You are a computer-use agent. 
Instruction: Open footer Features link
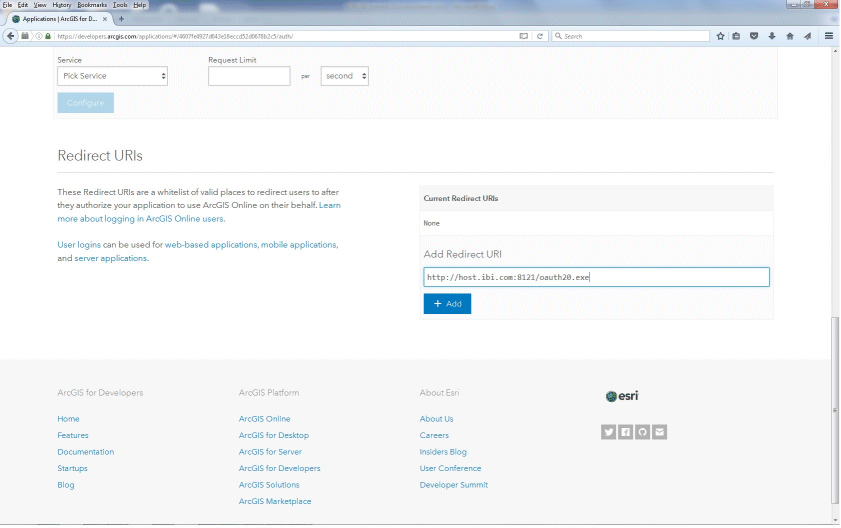tap(73, 435)
